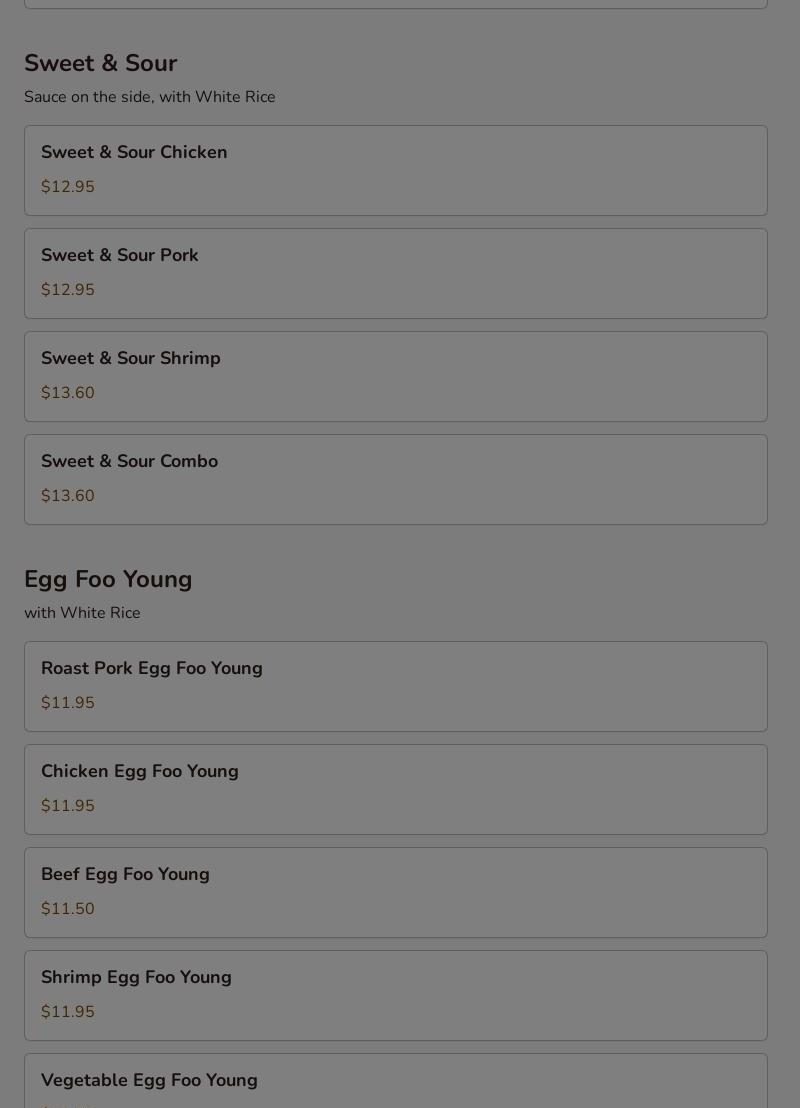Click 'Sauce on the side, with White Rice' text
This screenshot has height=1108, width=800.
(150, 97)
